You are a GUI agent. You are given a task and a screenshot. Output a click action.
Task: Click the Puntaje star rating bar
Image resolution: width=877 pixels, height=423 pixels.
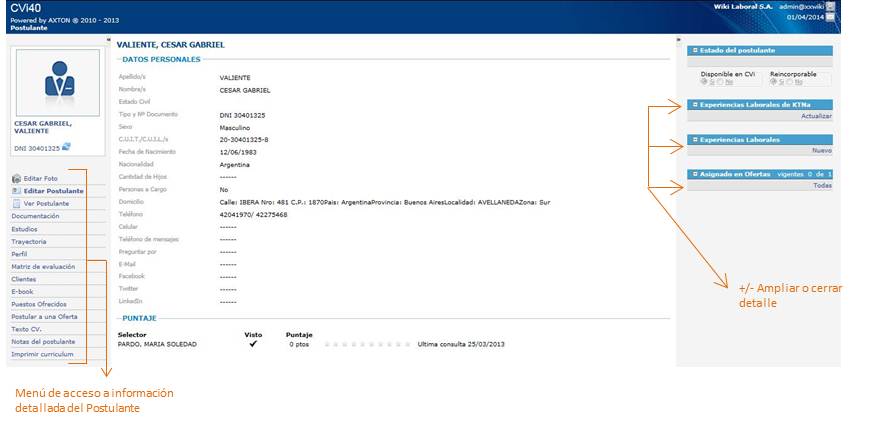pos(367,344)
